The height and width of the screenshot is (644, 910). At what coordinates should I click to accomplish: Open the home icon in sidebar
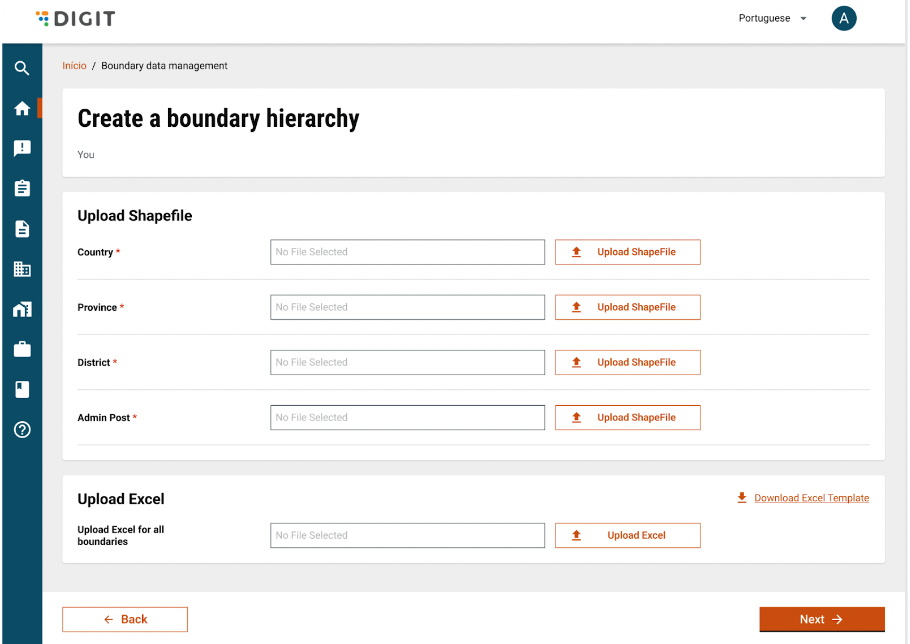pyautogui.click(x=22, y=109)
